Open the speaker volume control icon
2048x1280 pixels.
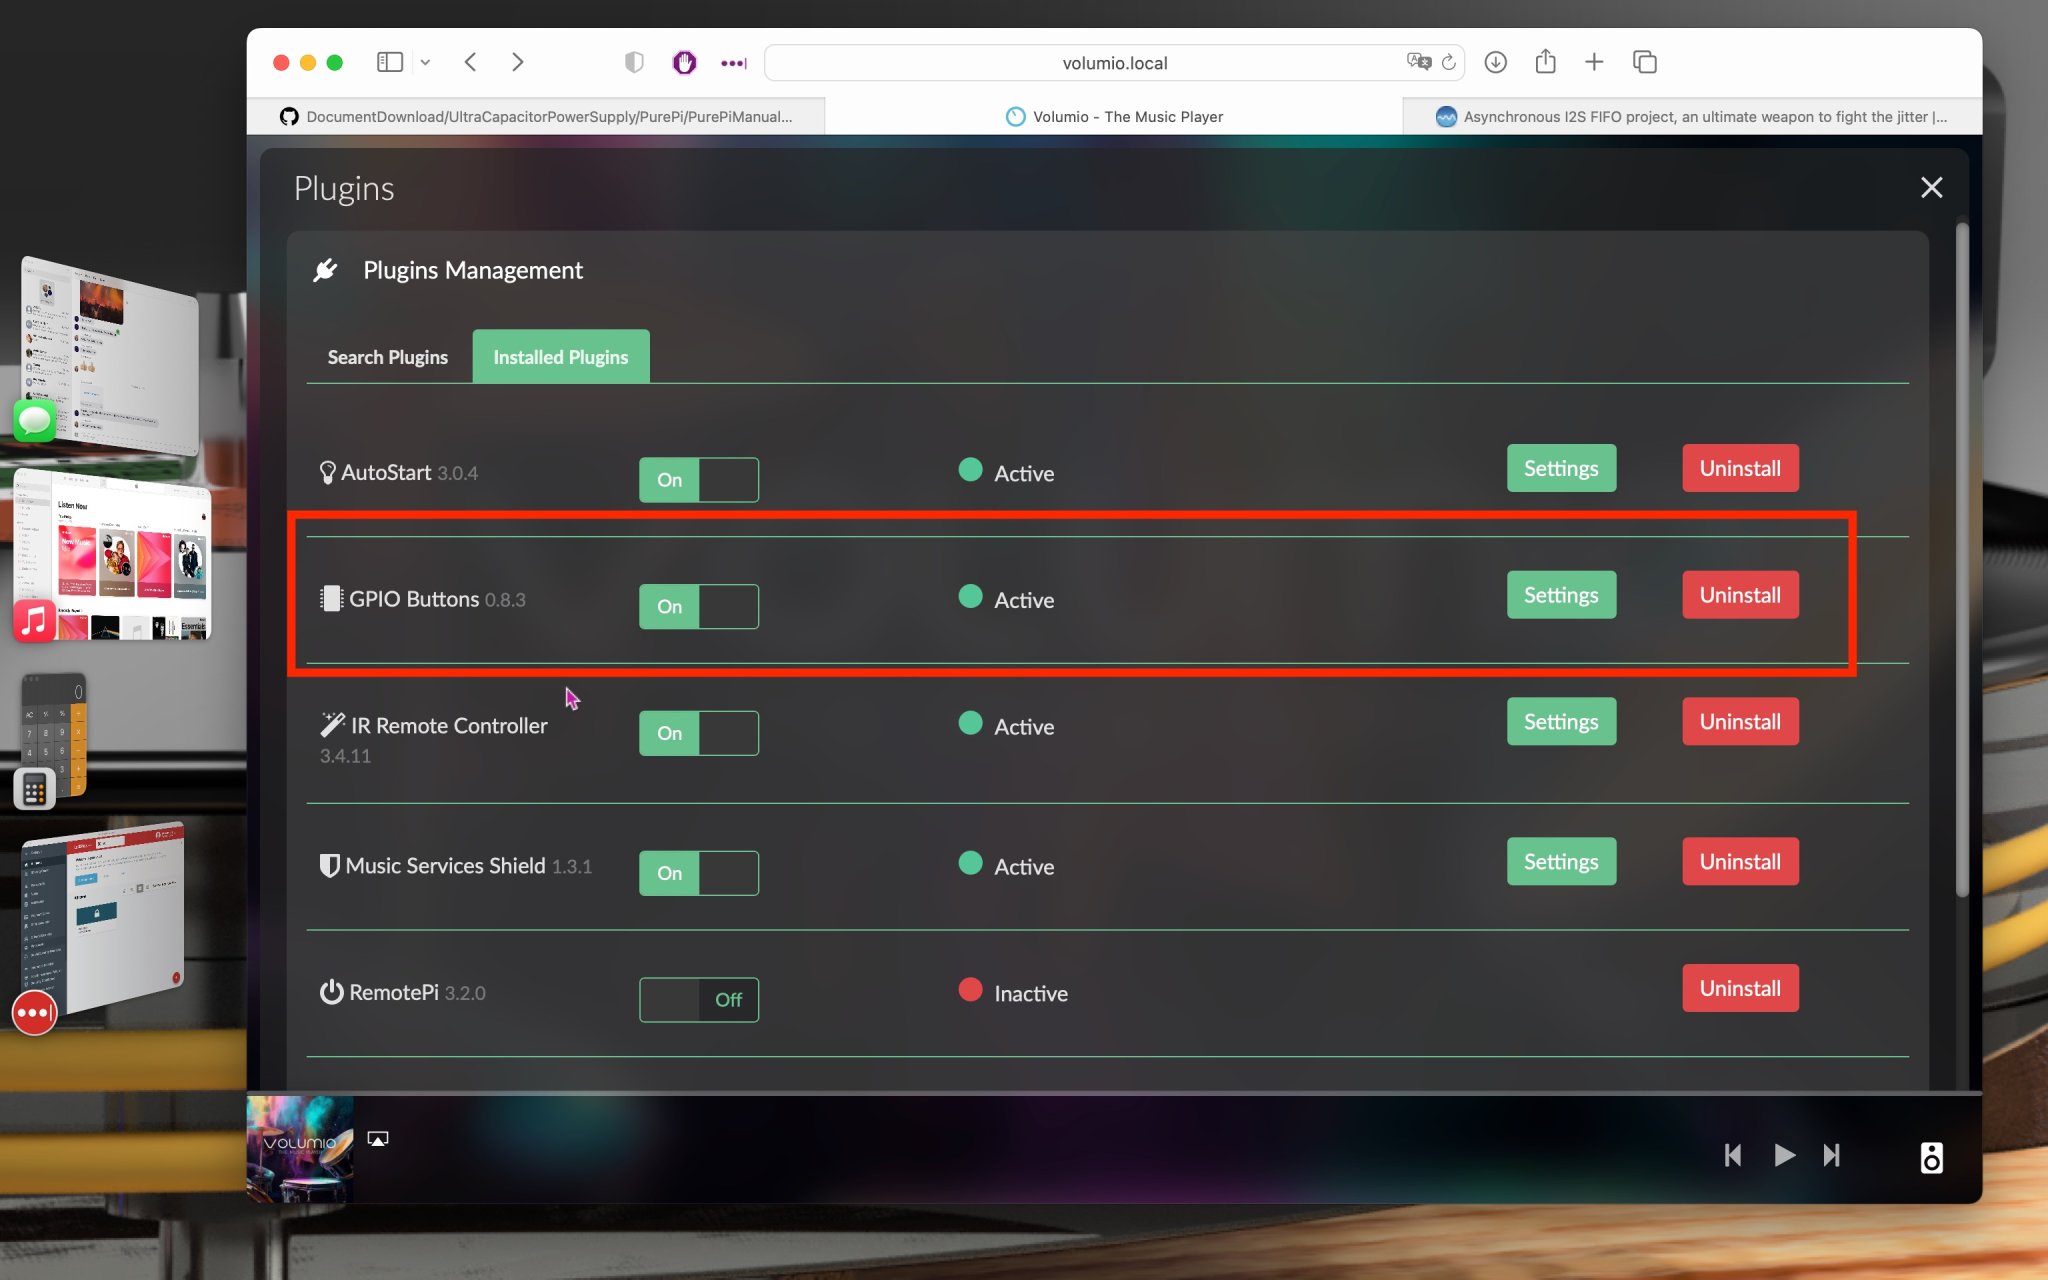[1931, 1157]
